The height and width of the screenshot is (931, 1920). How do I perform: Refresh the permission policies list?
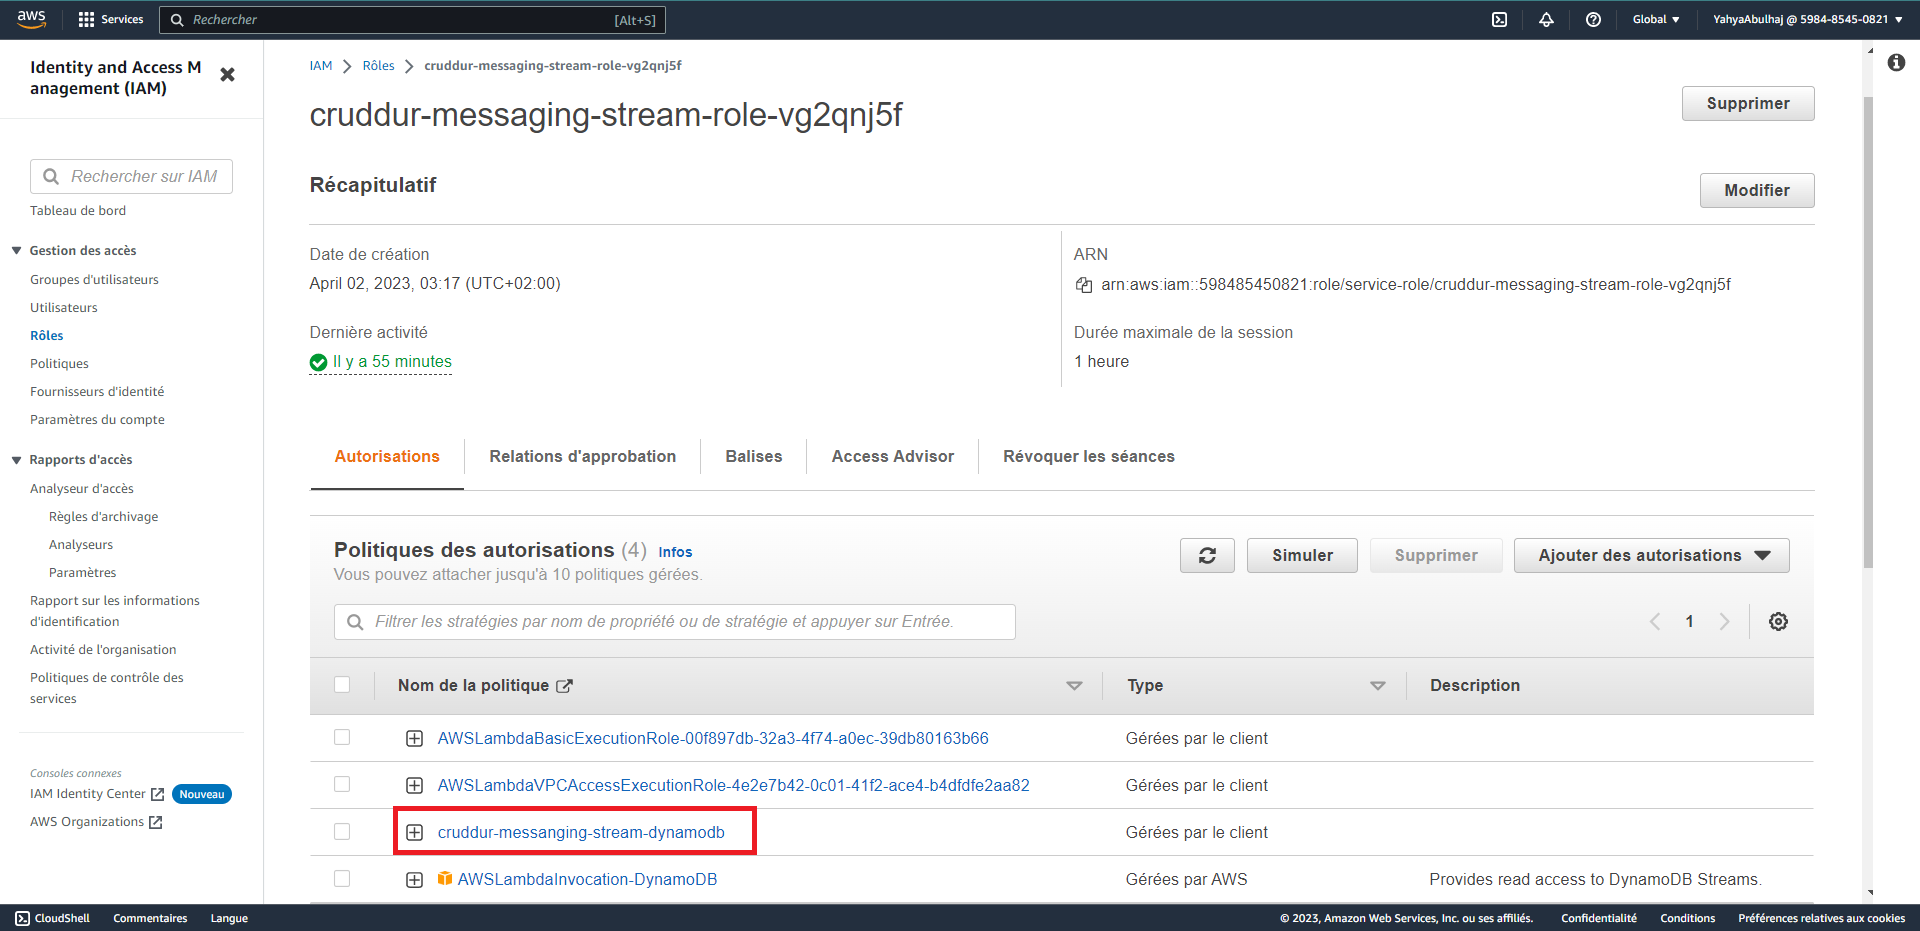click(1207, 555)
